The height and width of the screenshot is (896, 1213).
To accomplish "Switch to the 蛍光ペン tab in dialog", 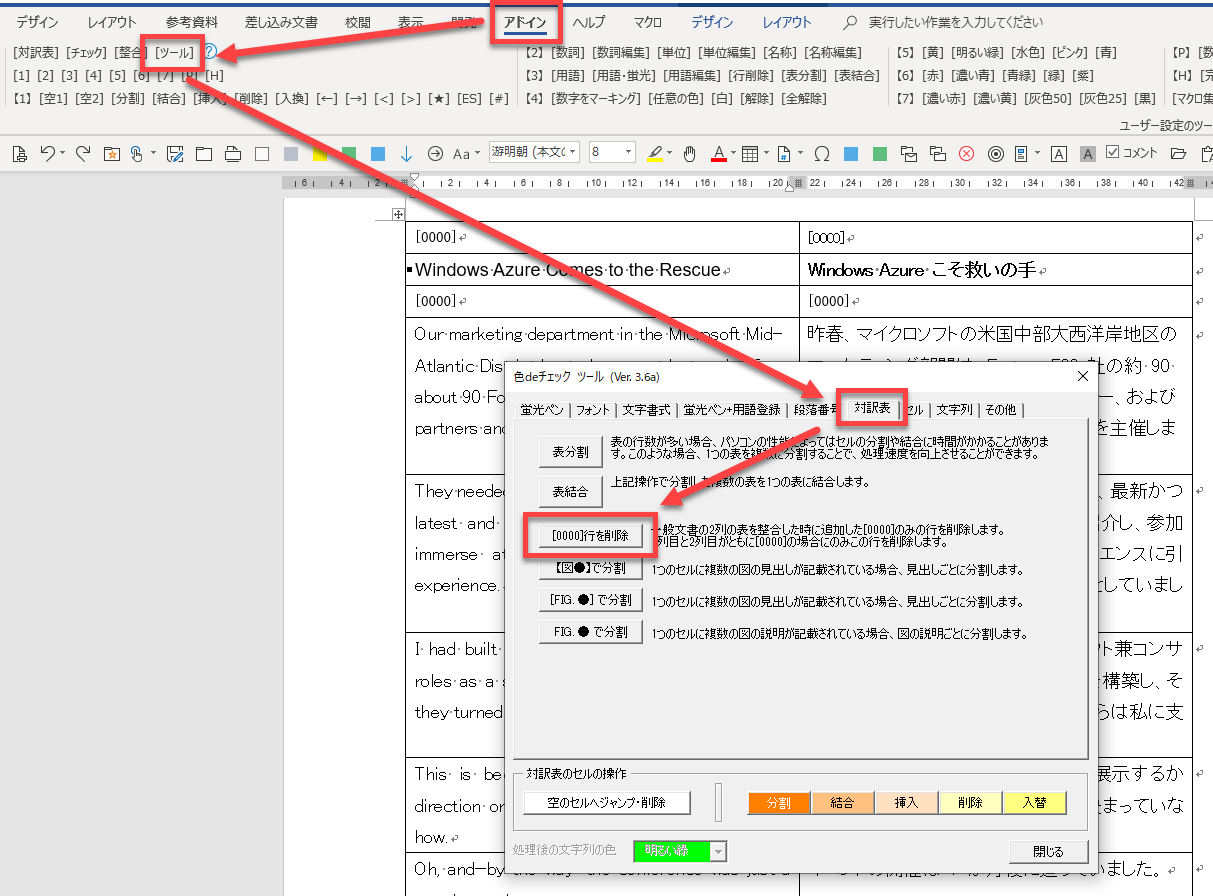I will pos(541,409).
